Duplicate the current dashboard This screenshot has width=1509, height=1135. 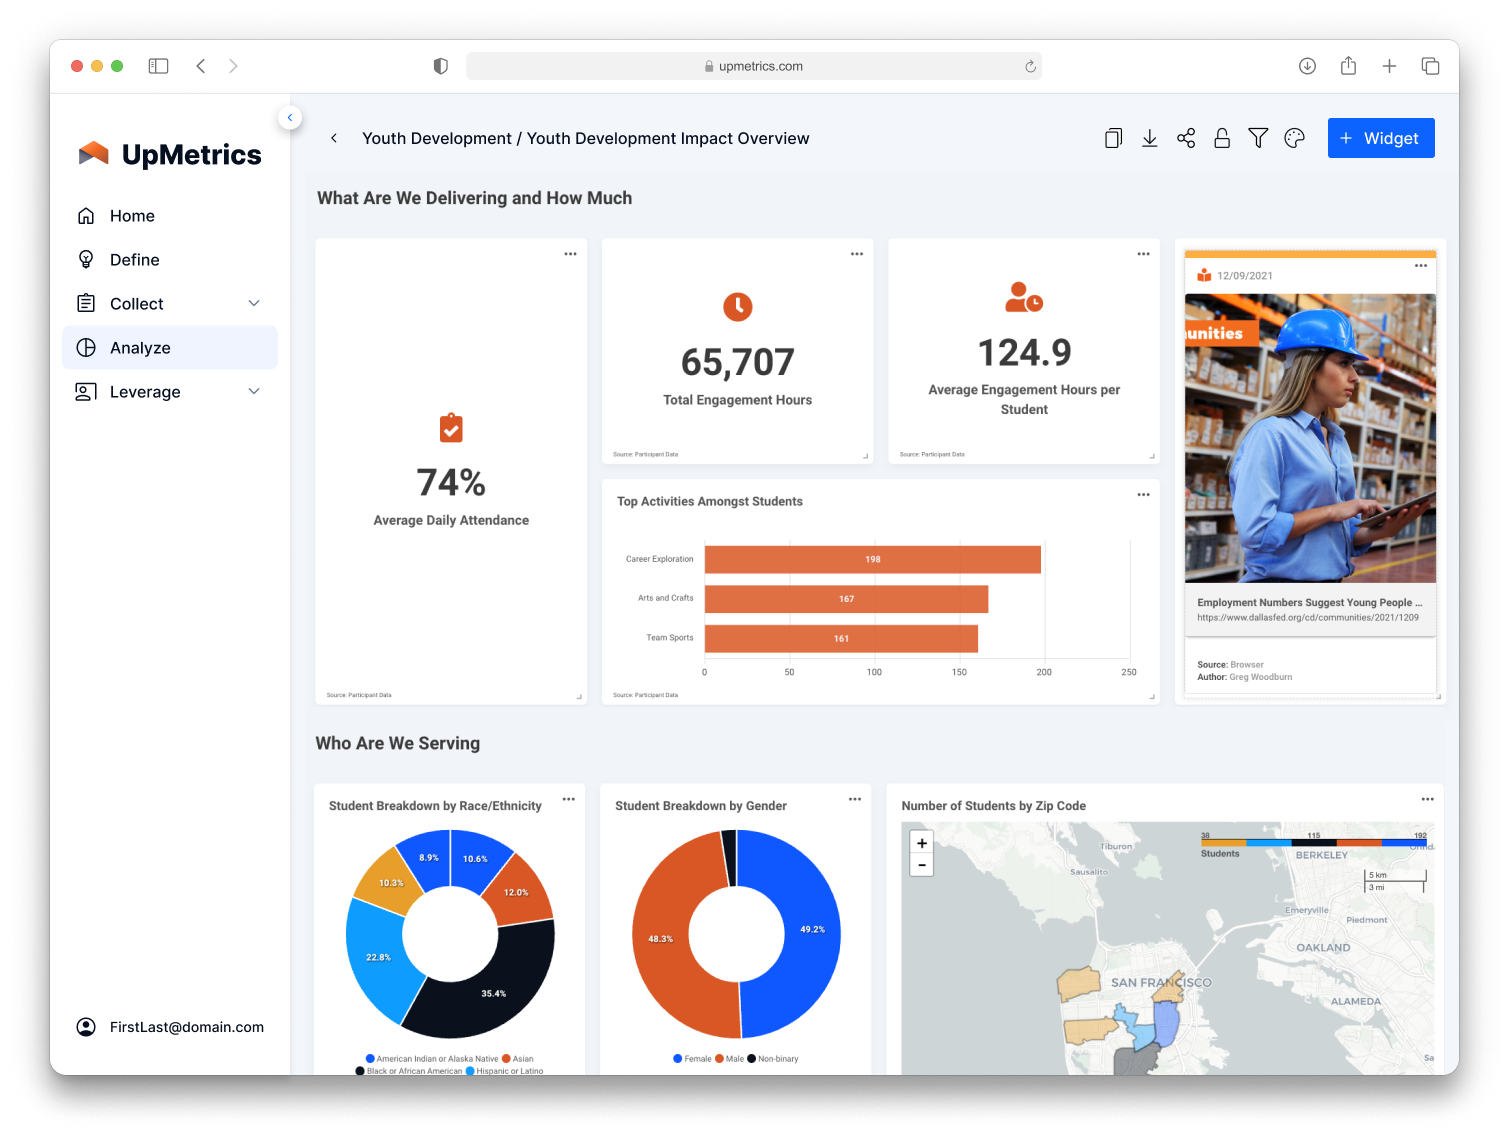point(1113,138)
